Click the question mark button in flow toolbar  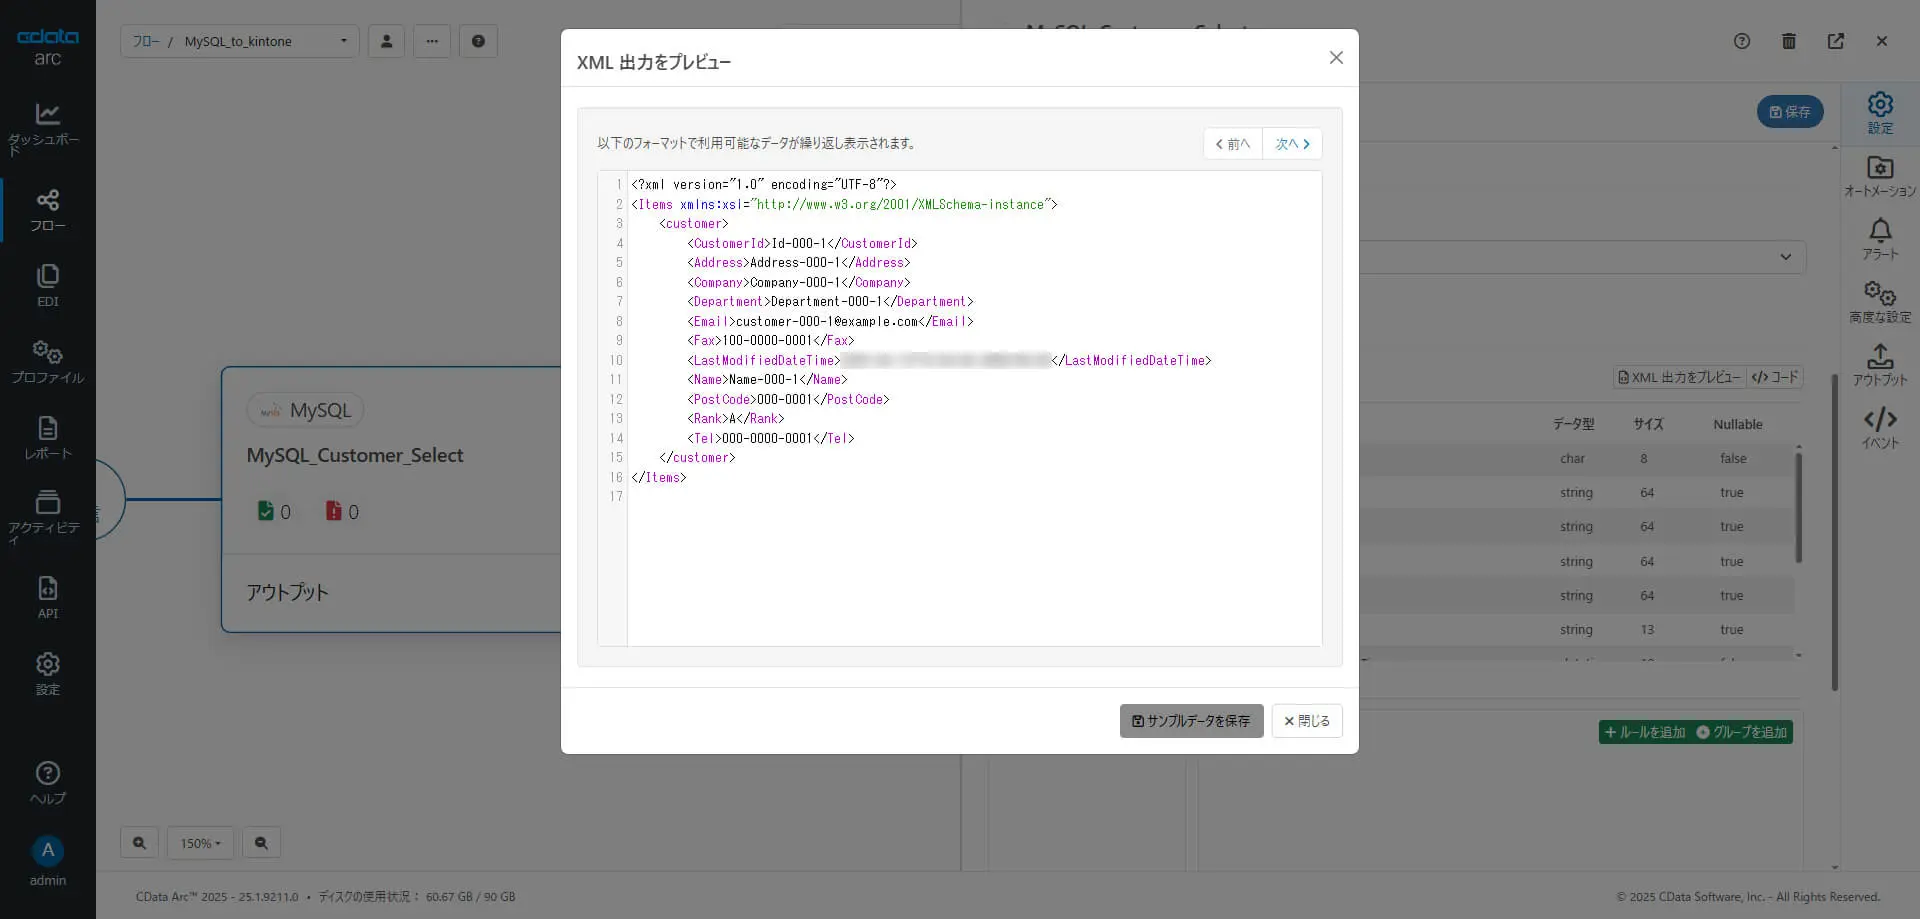pyautogui.click(x=478, y=41)
